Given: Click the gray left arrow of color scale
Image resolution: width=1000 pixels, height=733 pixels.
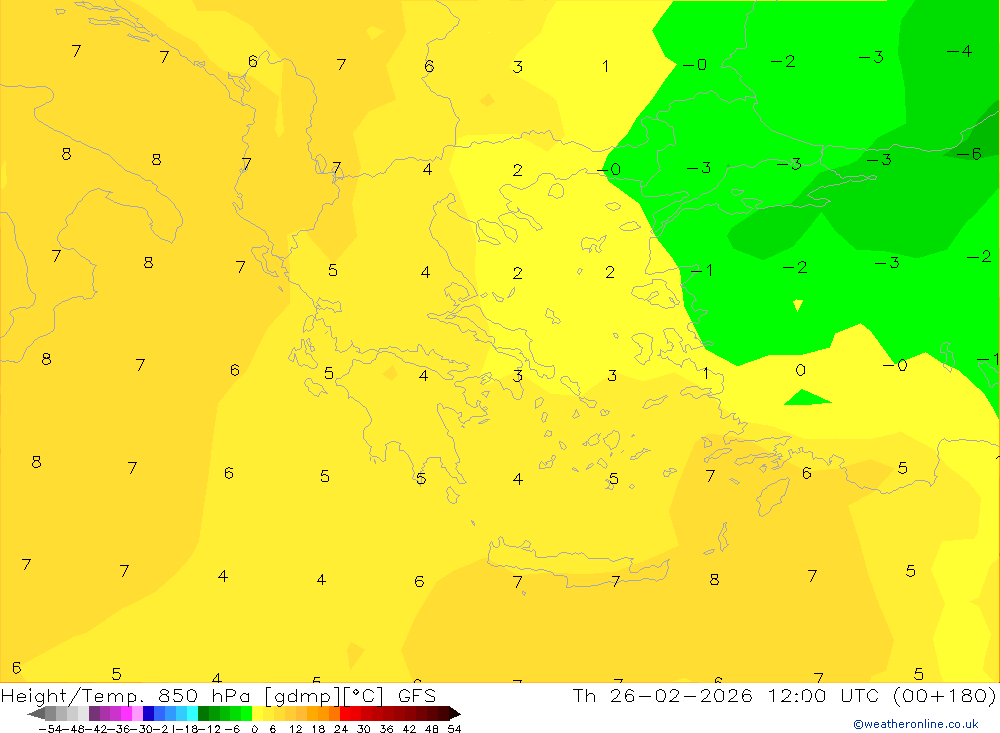Looking at the screenshot, I should tap(36, 713).
